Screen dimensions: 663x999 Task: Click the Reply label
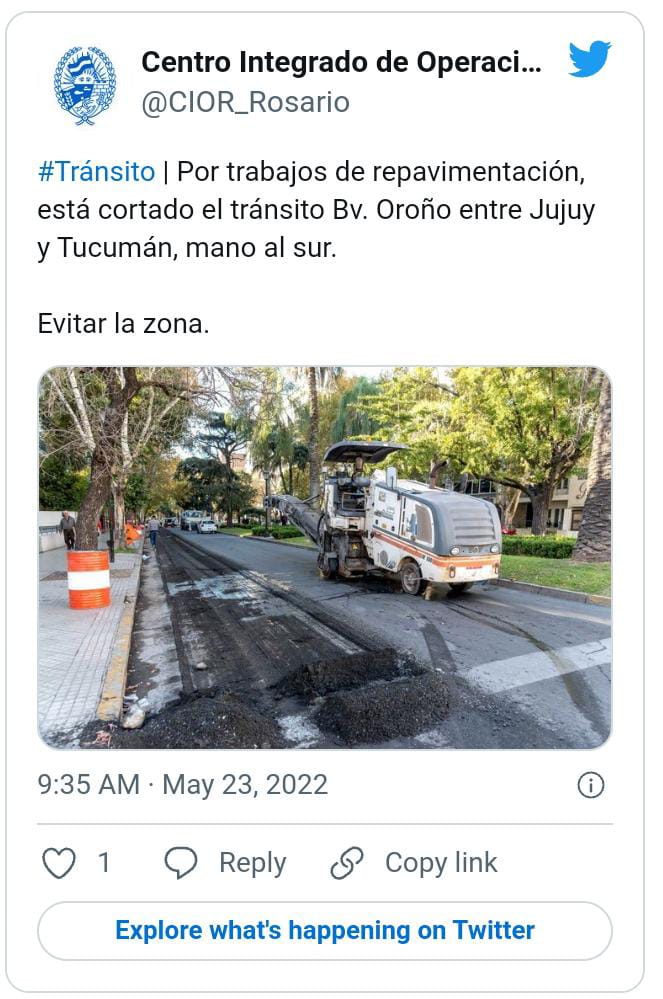[x=253, y=863]
